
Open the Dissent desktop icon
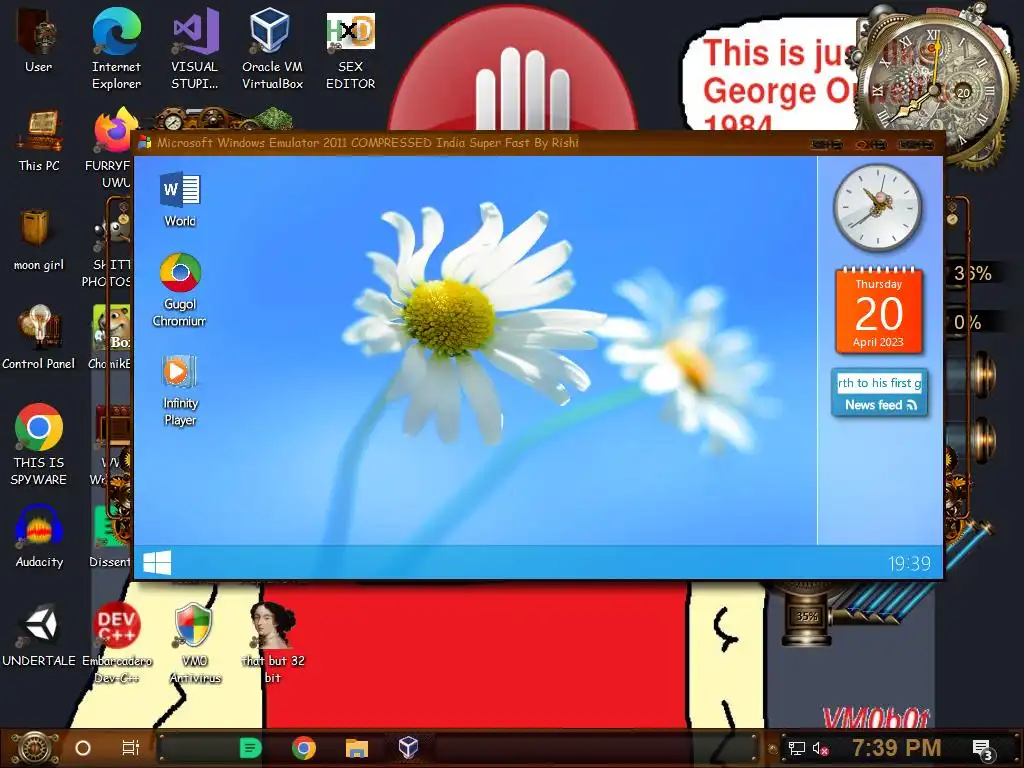tap(110, 536)
